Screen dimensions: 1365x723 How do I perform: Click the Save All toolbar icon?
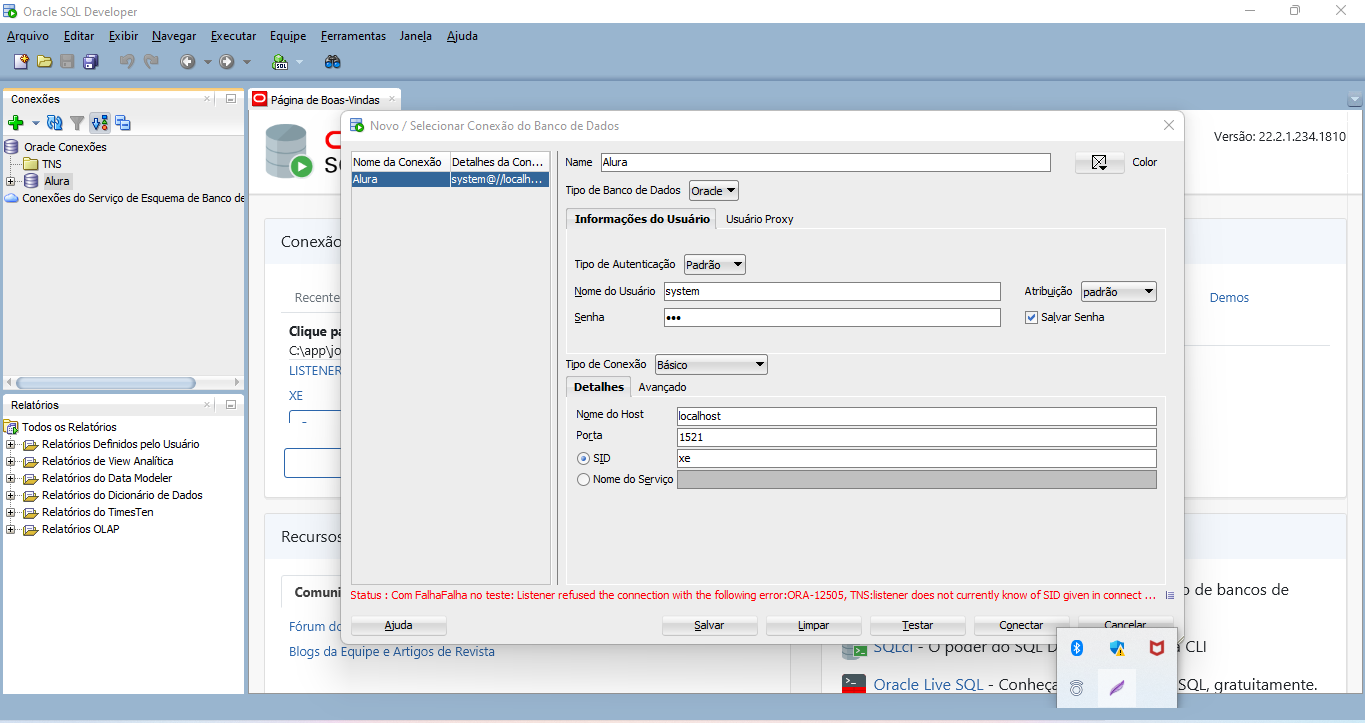tap(90, 62)
